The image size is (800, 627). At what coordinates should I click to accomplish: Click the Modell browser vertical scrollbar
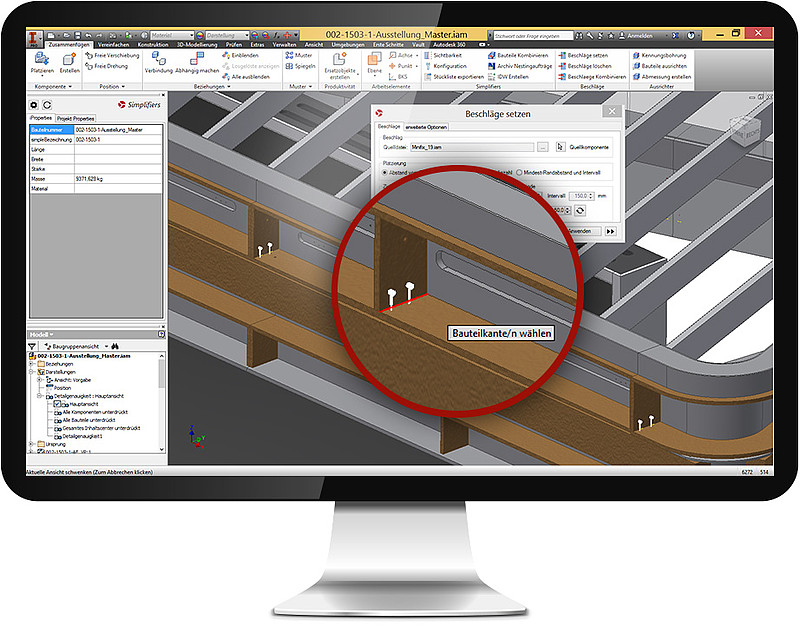(x=162, y=402)
